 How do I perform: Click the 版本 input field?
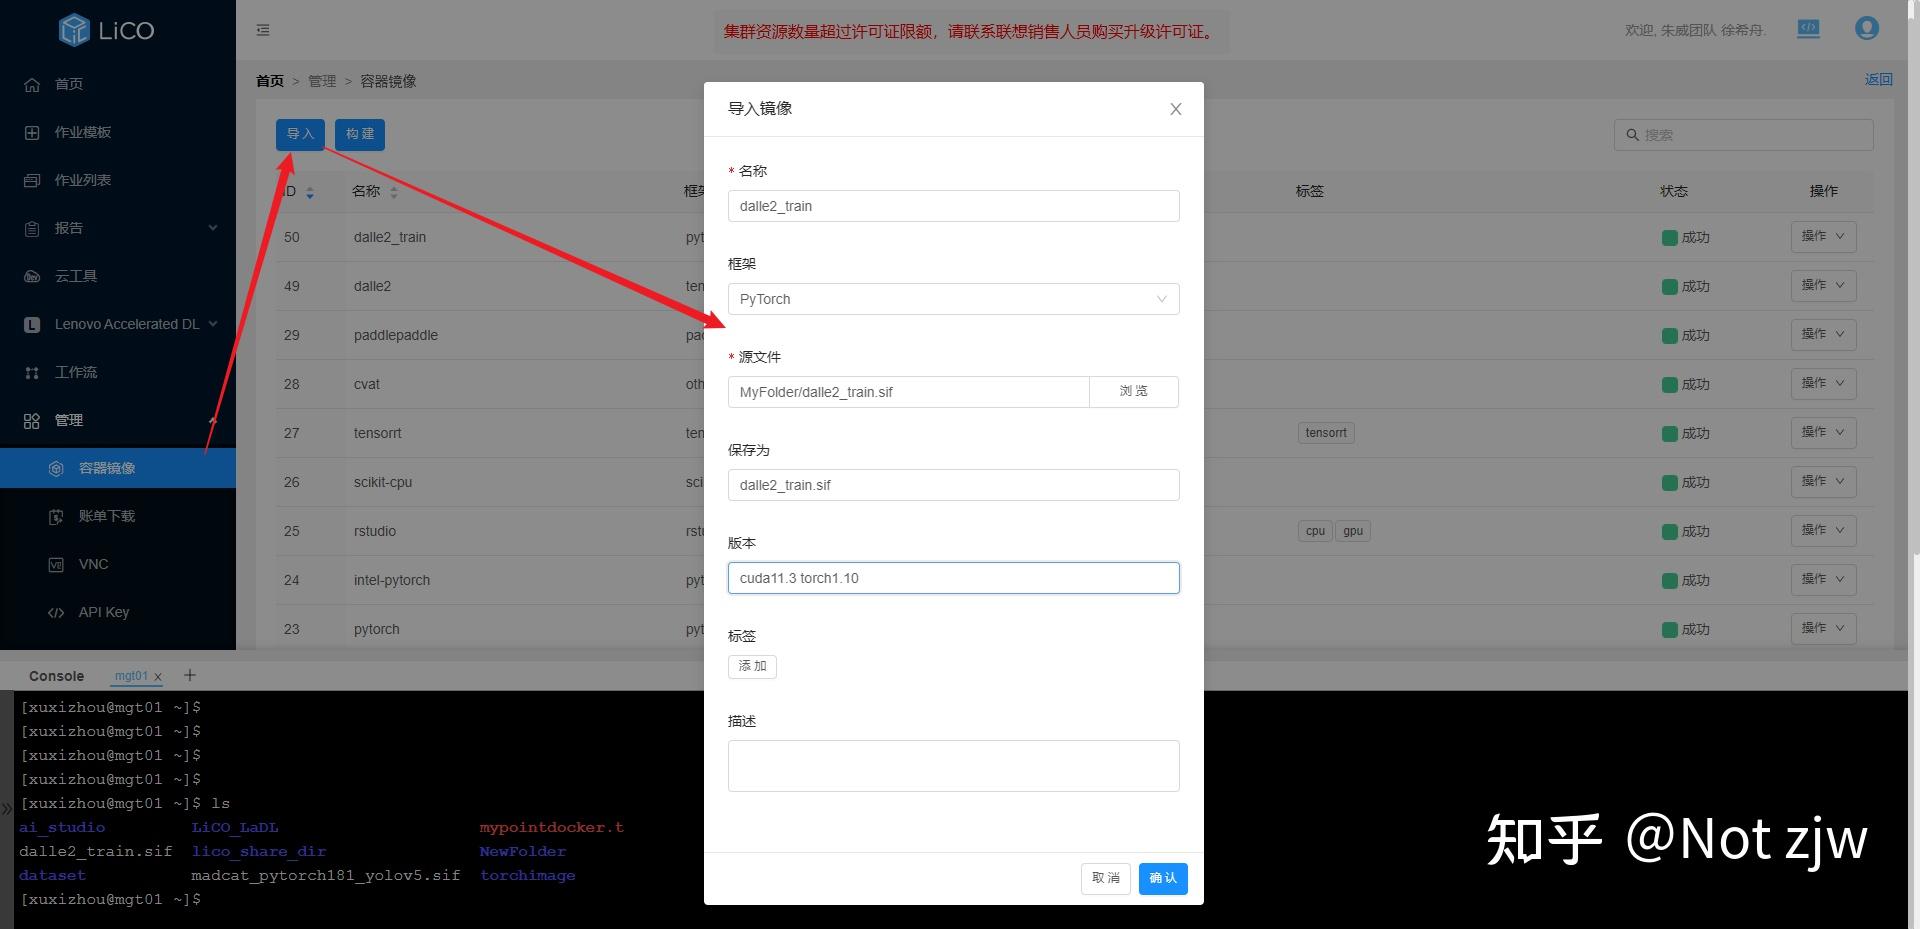(953, 578)
